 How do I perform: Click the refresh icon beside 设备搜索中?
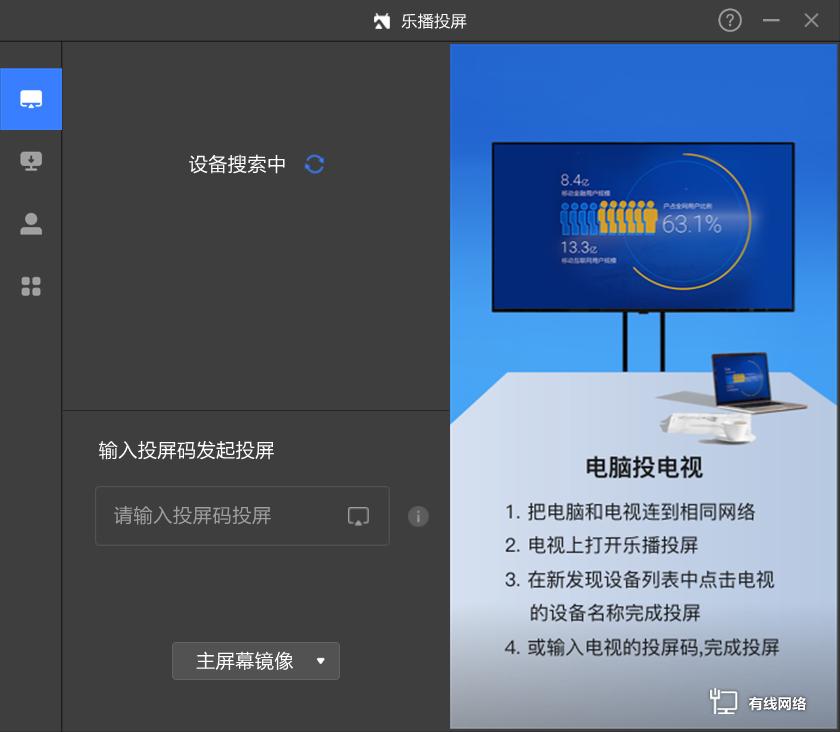click(314, 165)
